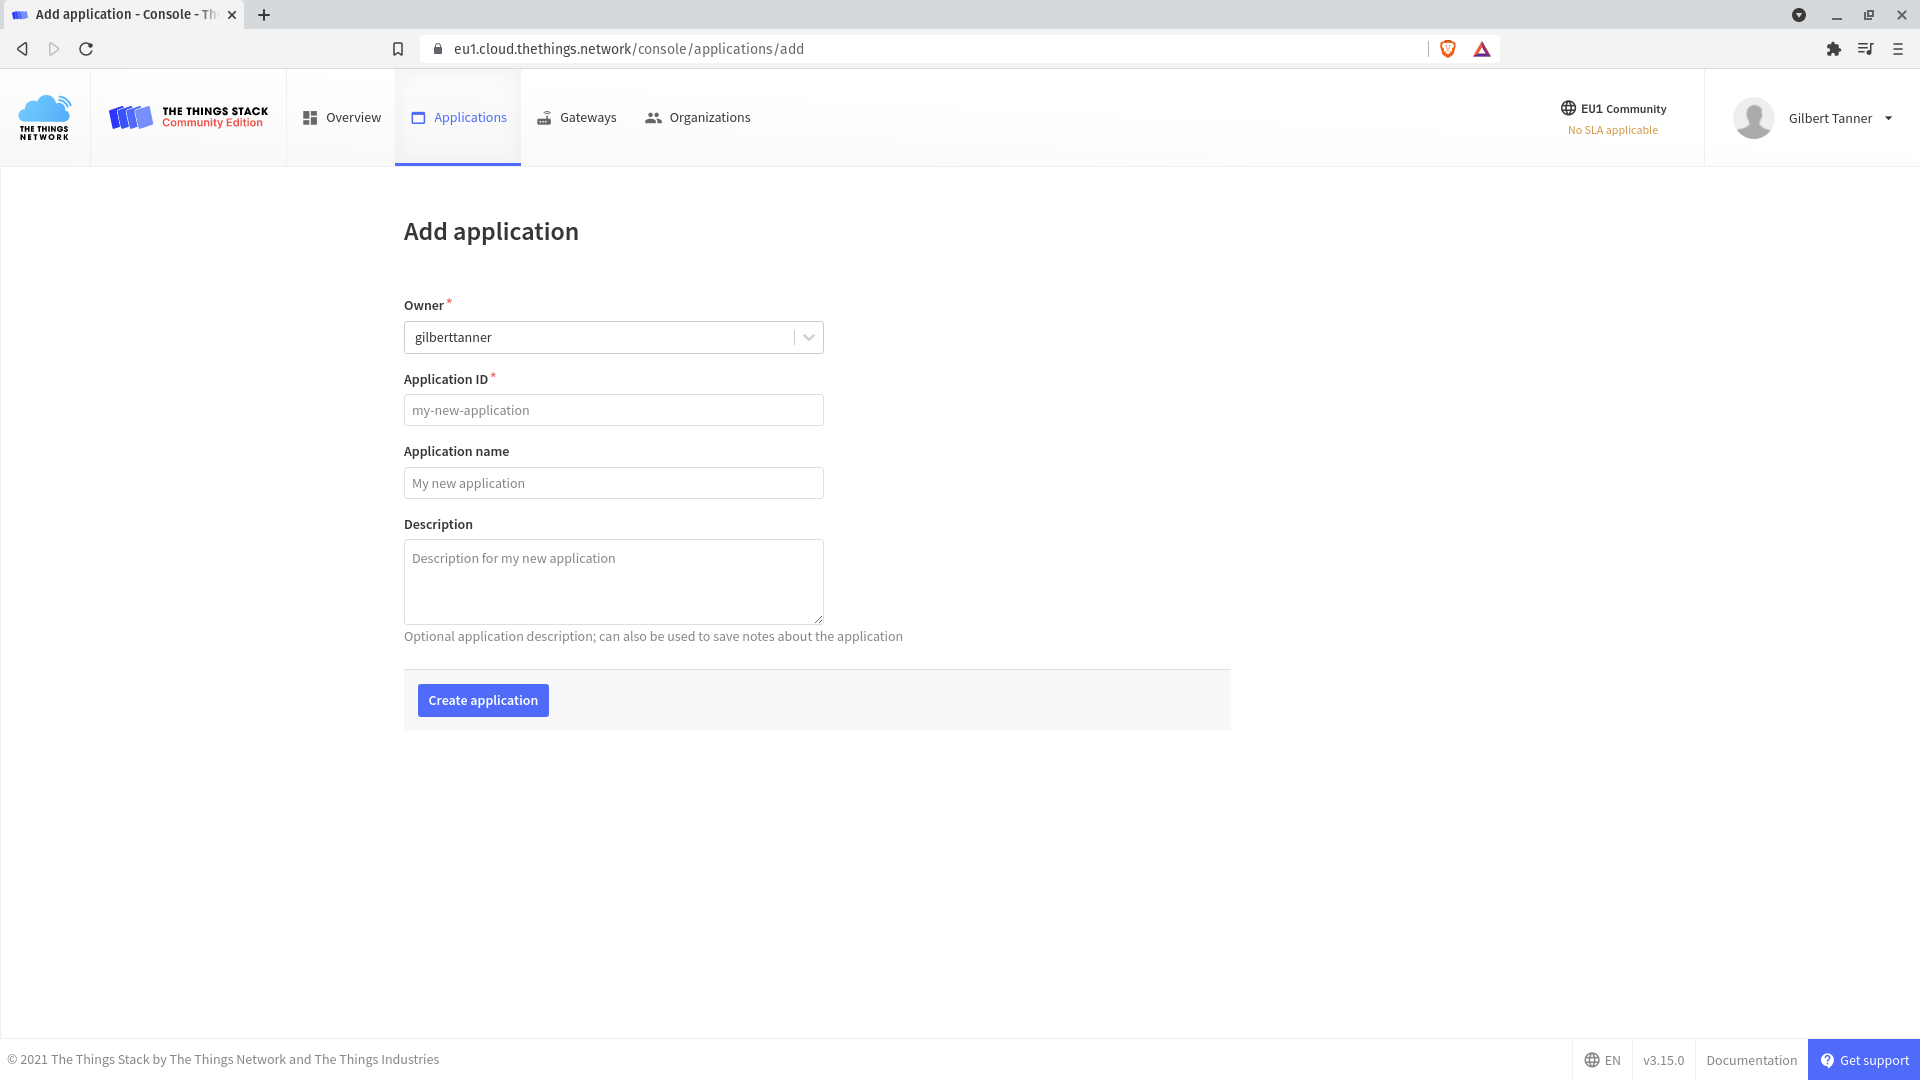The height and width of the screenshot is (1080, 1920).
Task: Click the Overview navigation icon
Action: [311, 117]
